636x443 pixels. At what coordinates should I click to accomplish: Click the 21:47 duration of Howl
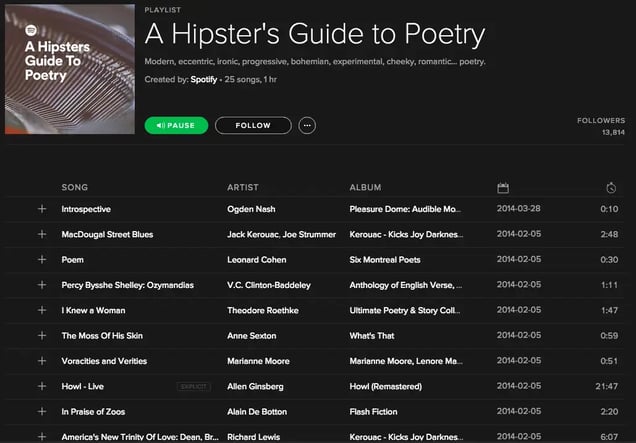coord(607,386)
